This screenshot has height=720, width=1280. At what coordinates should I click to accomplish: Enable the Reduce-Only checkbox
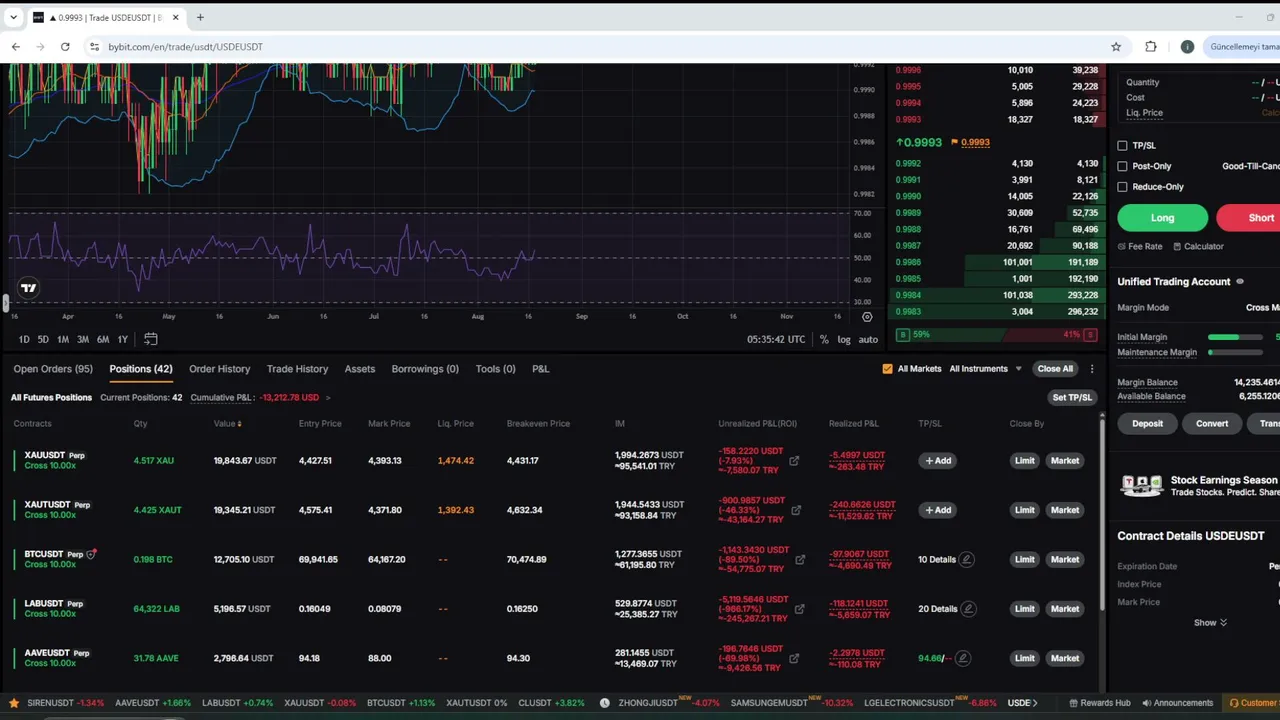click(x=1122, y=187)
